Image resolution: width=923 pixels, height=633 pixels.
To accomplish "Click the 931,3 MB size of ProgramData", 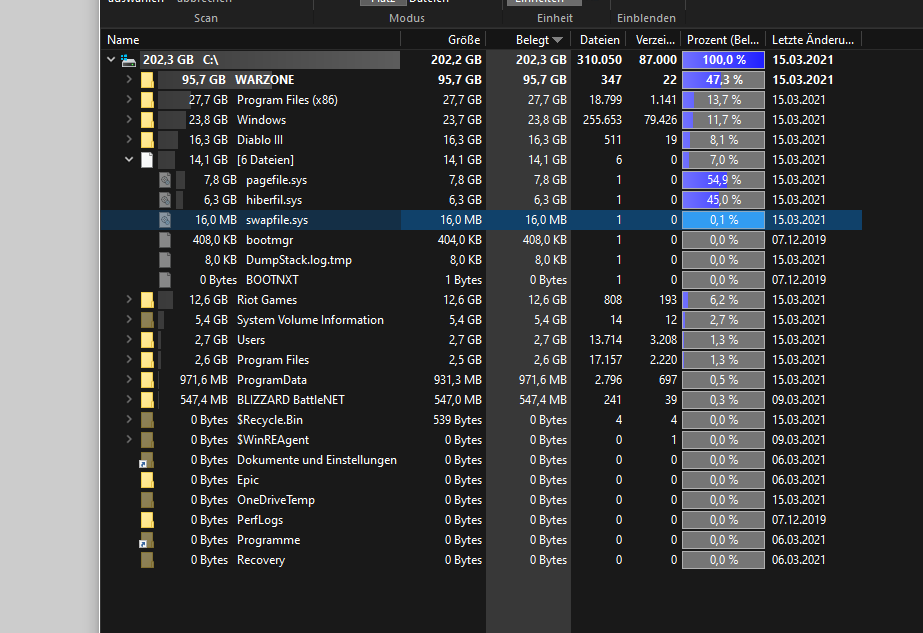I will [x=457, y=380].
